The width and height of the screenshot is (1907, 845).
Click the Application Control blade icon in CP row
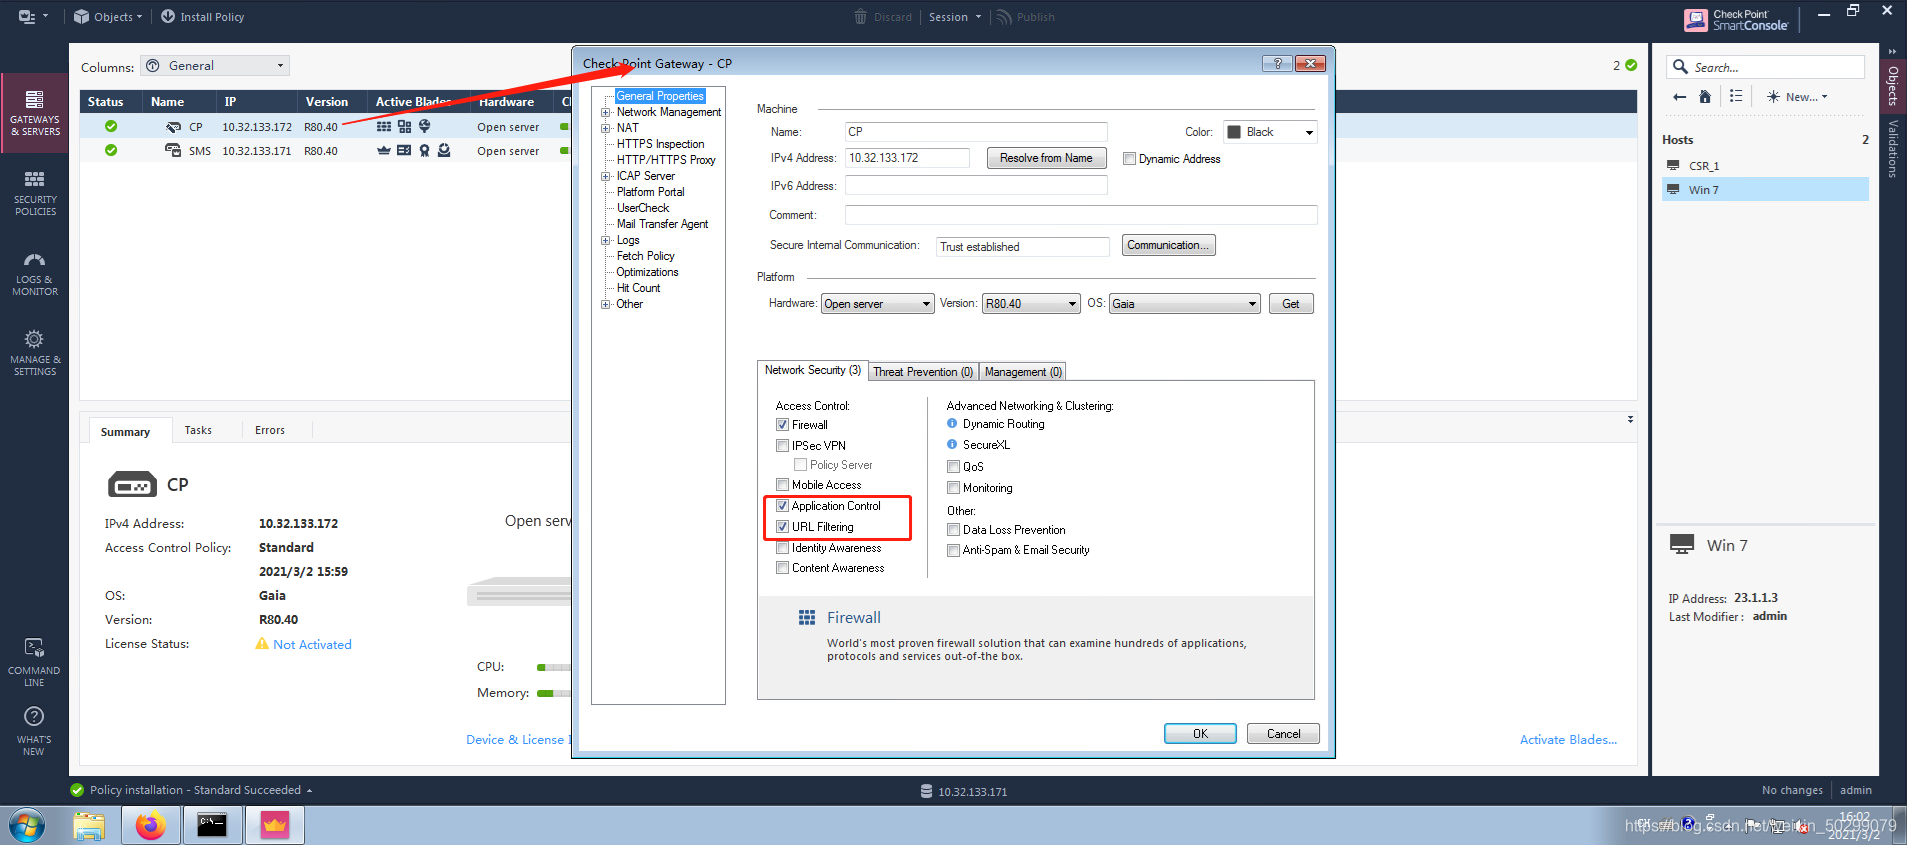tap(405, 127)
